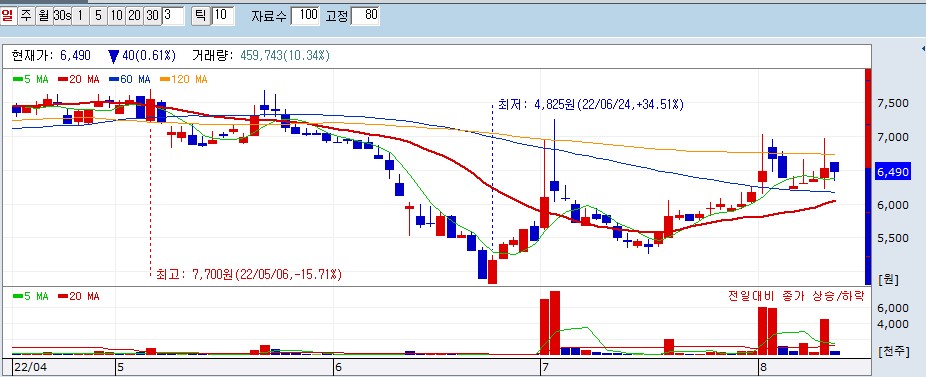Select the 30s seconds interval button
926x377 pixels.
pyautogui.click(x=61, y=15)
